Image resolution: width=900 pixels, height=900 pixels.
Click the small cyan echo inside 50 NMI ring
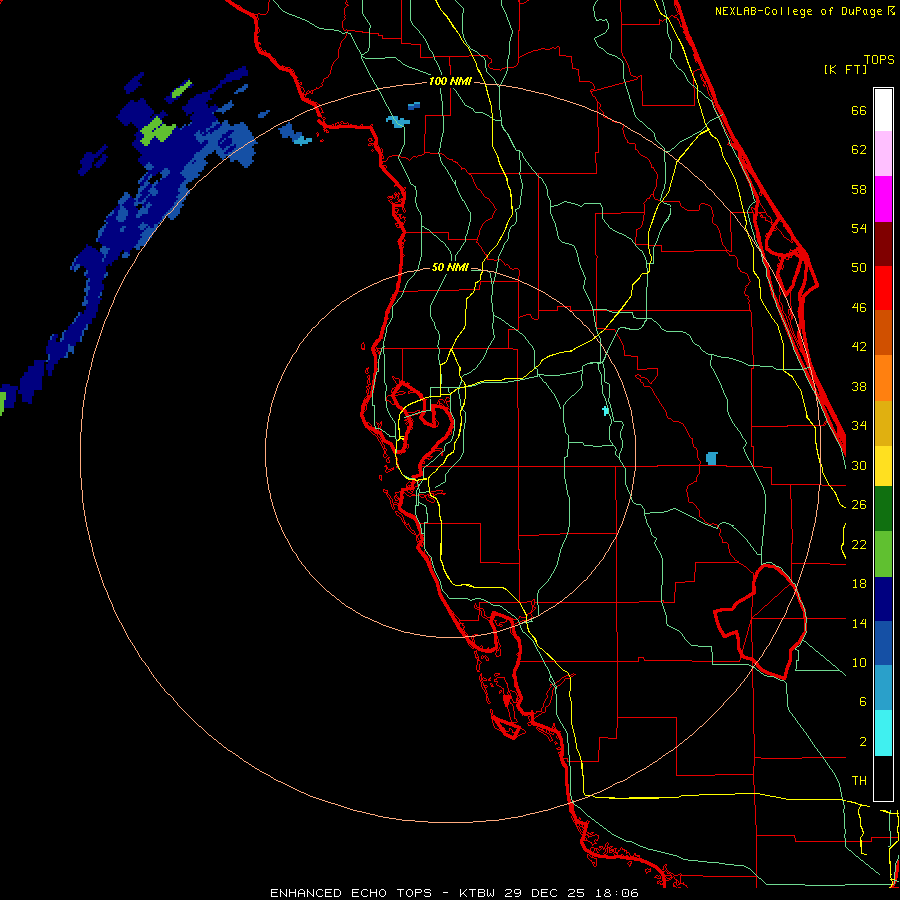(605, 410)
